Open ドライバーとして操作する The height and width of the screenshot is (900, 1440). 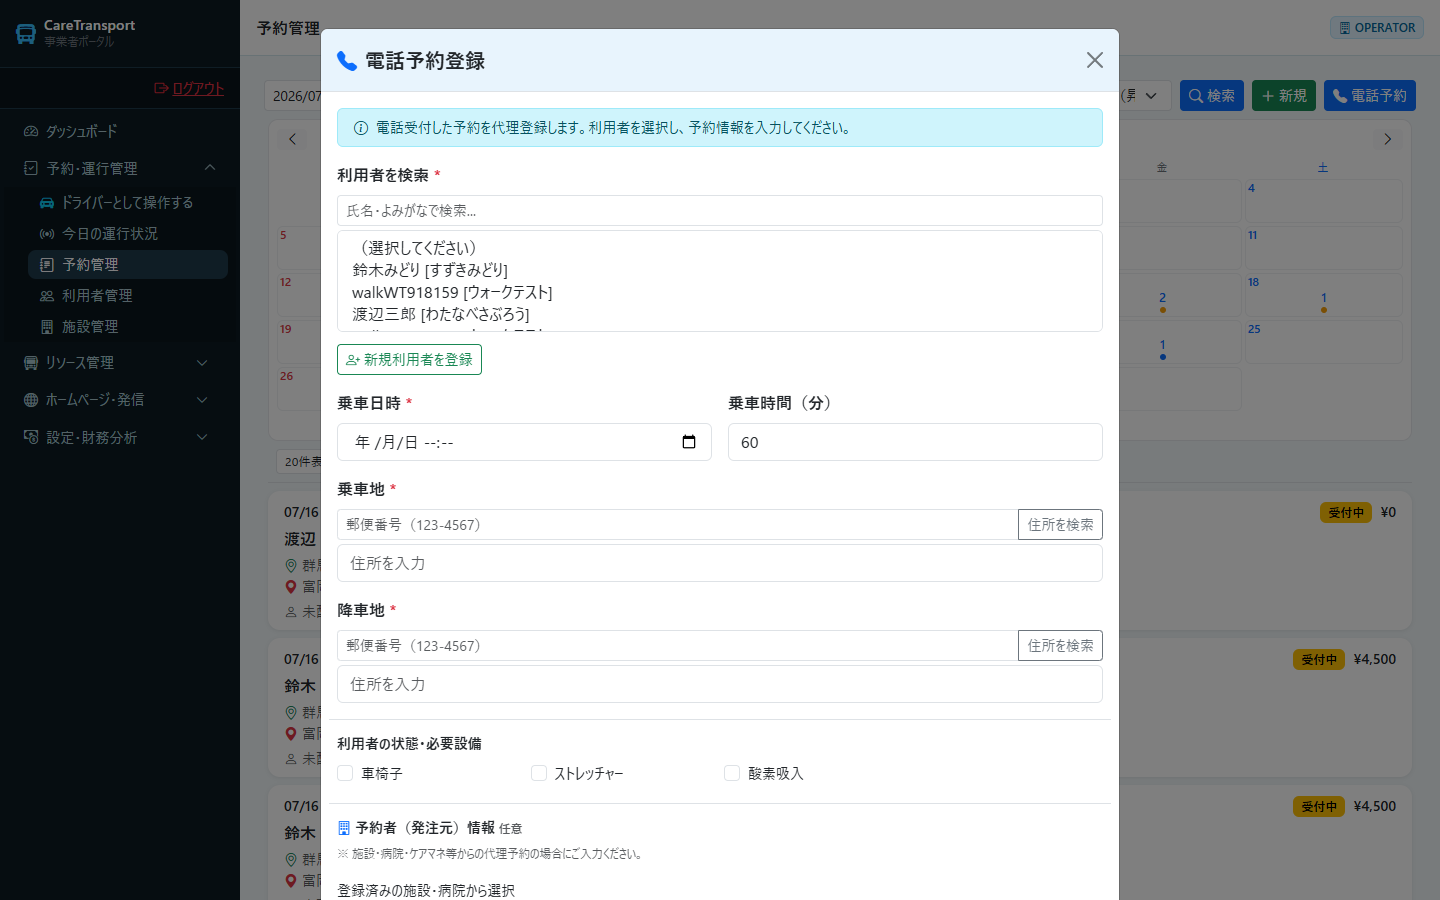[128, 202]
